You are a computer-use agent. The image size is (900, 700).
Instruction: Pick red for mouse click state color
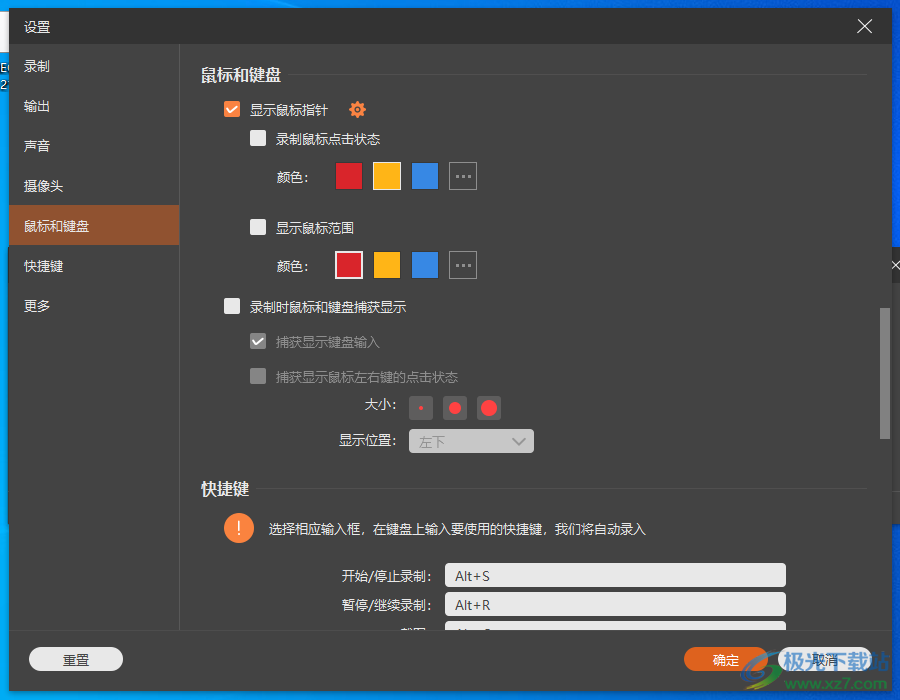click(x=349, y=176)
